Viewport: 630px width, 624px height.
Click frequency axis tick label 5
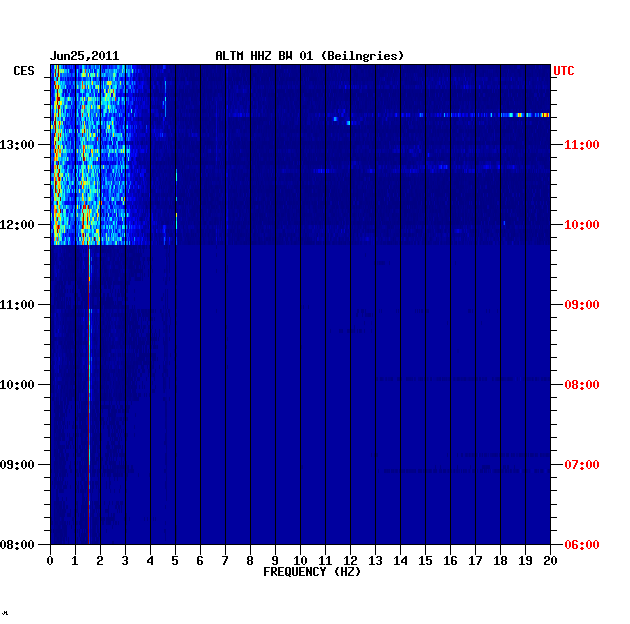pyautogui.click(x=175, y=561)
